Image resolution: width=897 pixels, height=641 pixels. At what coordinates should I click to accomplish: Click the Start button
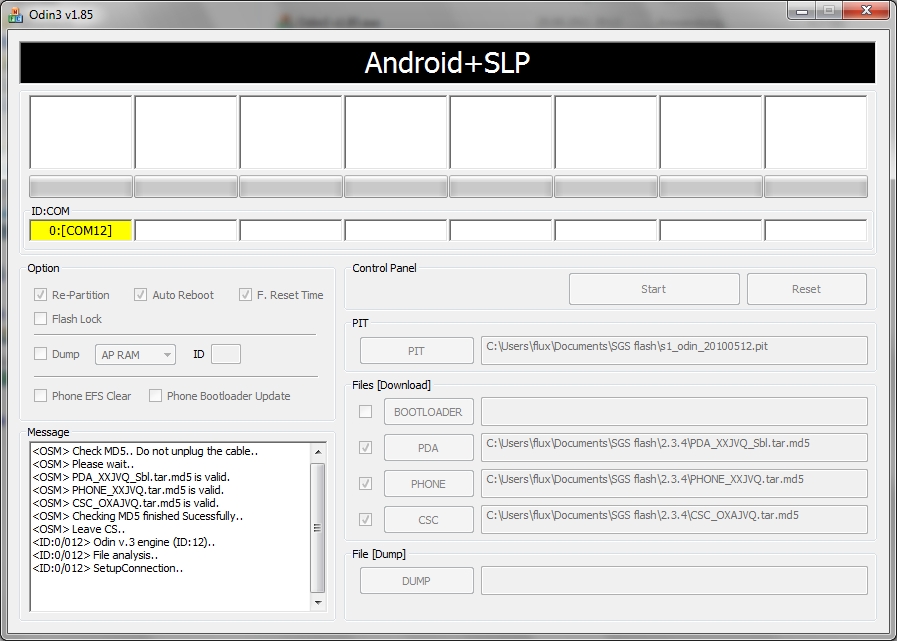(654, 289)
